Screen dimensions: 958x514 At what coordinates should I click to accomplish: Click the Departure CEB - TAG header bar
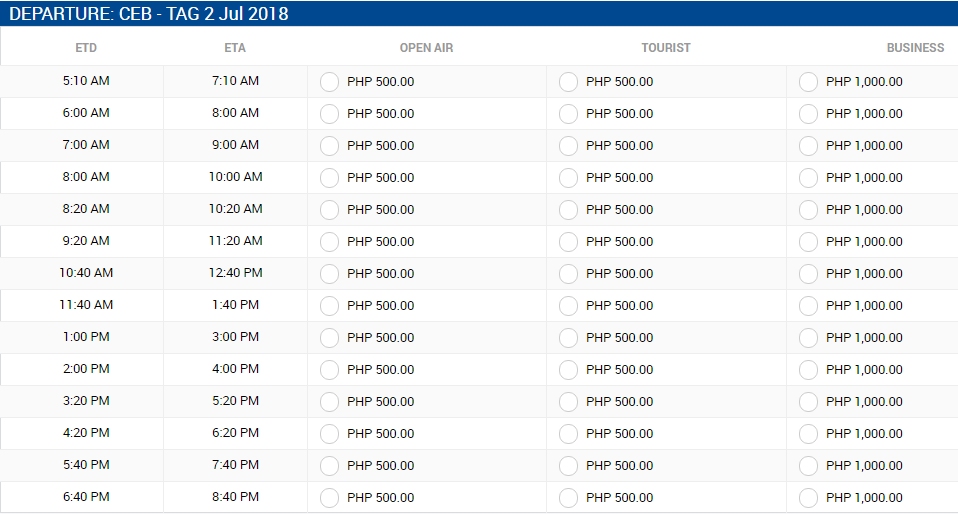point(479,13)
